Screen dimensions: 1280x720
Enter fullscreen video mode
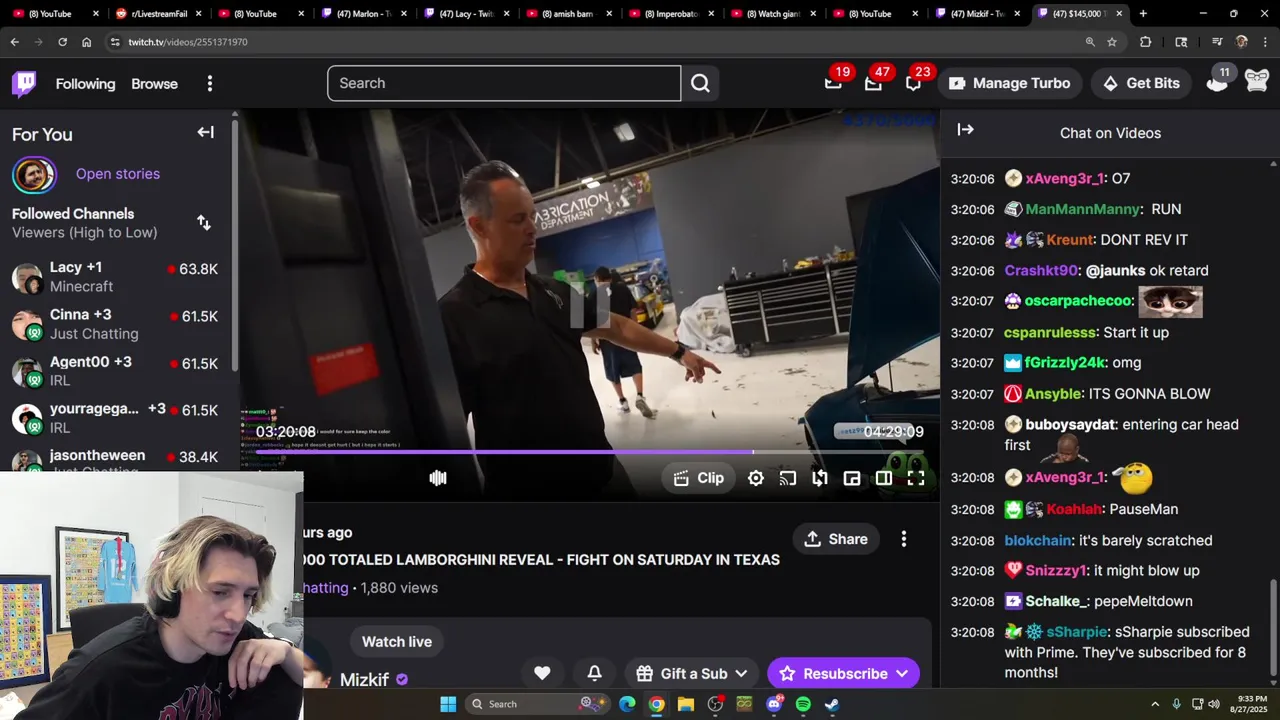point(916,478)
